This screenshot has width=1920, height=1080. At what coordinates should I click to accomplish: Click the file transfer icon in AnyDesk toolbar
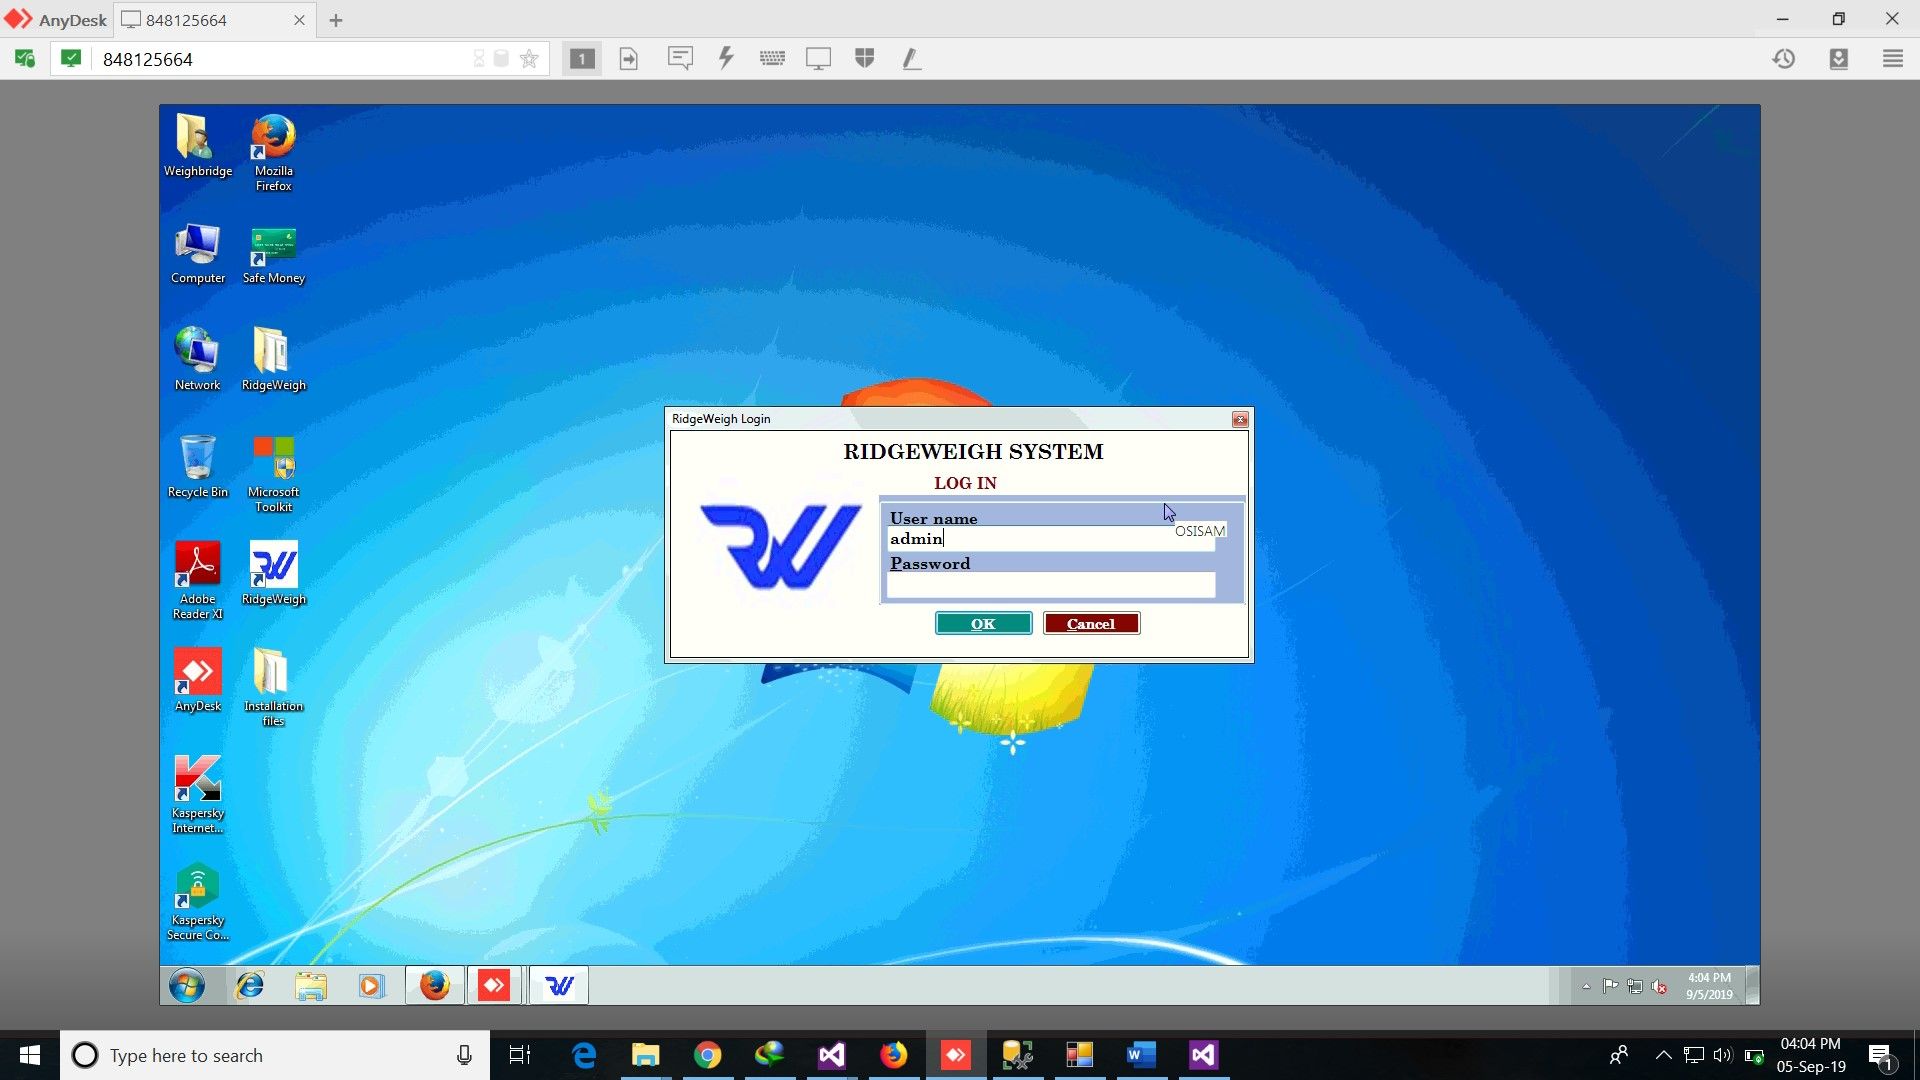[x=629, y=59]
